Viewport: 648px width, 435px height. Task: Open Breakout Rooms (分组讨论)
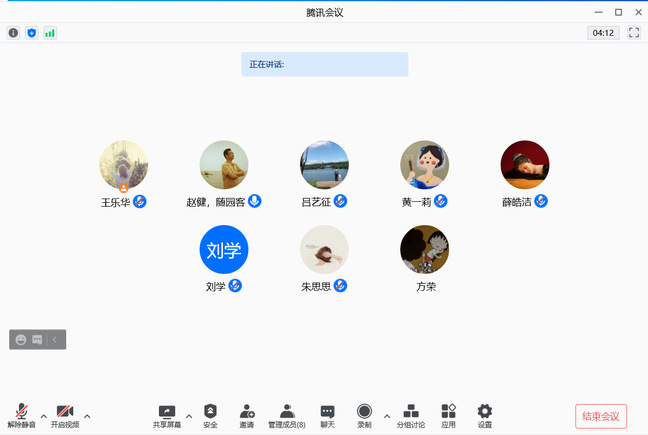410,415
